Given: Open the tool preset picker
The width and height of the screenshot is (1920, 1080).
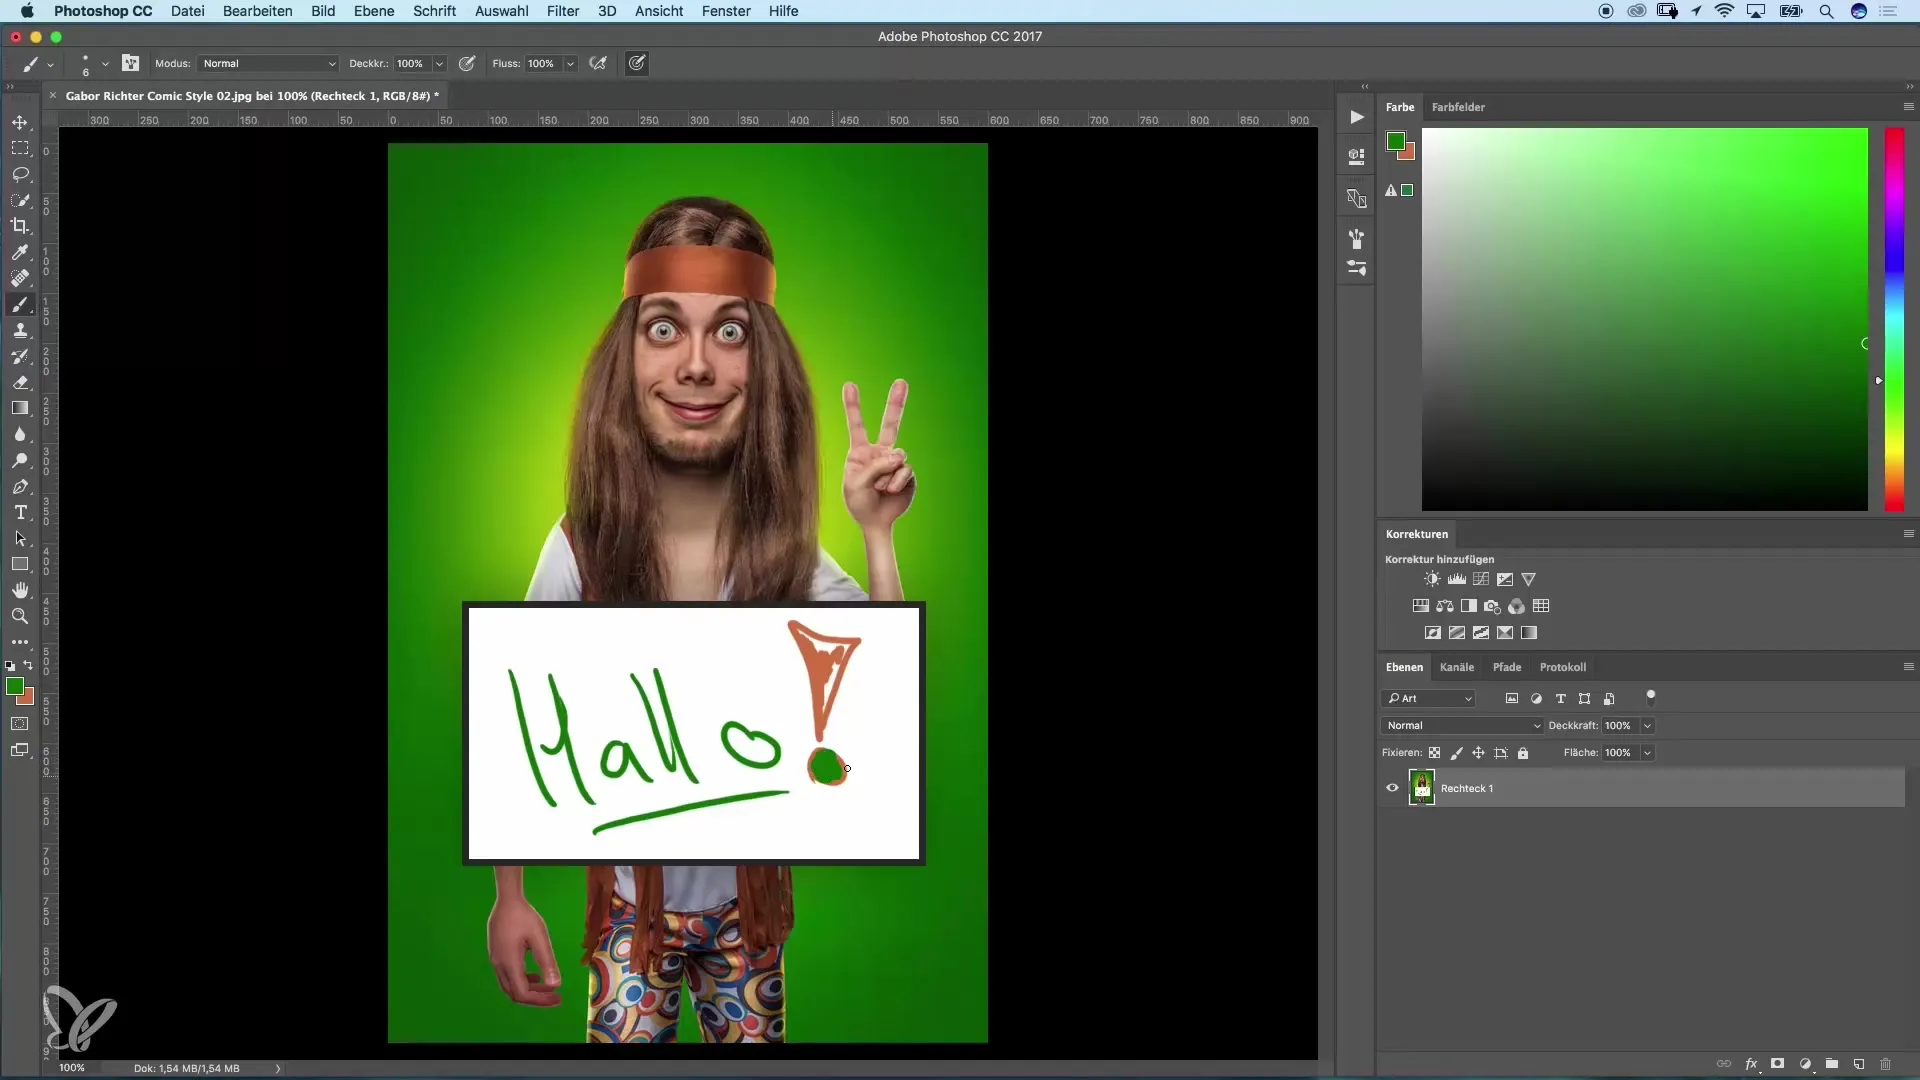Looking at the screenshot, I should click(x=37, y=64).
